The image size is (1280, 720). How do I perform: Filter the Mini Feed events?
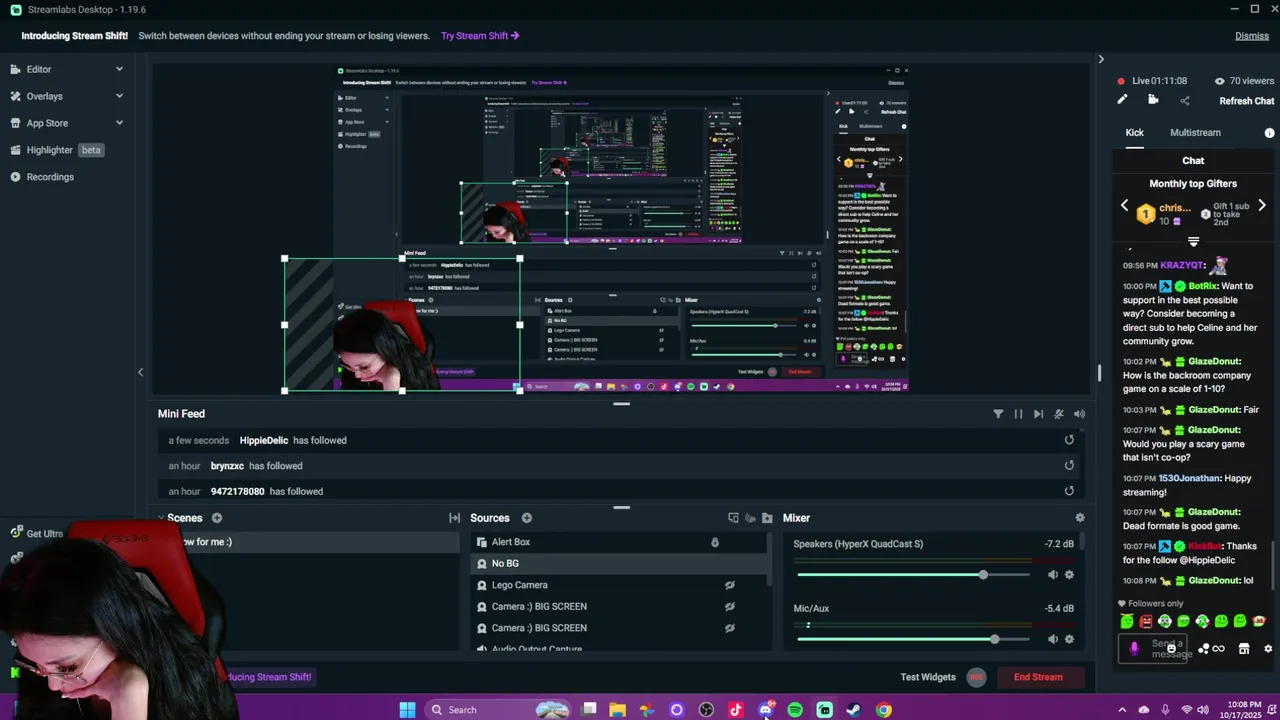(x=998, y=414)
